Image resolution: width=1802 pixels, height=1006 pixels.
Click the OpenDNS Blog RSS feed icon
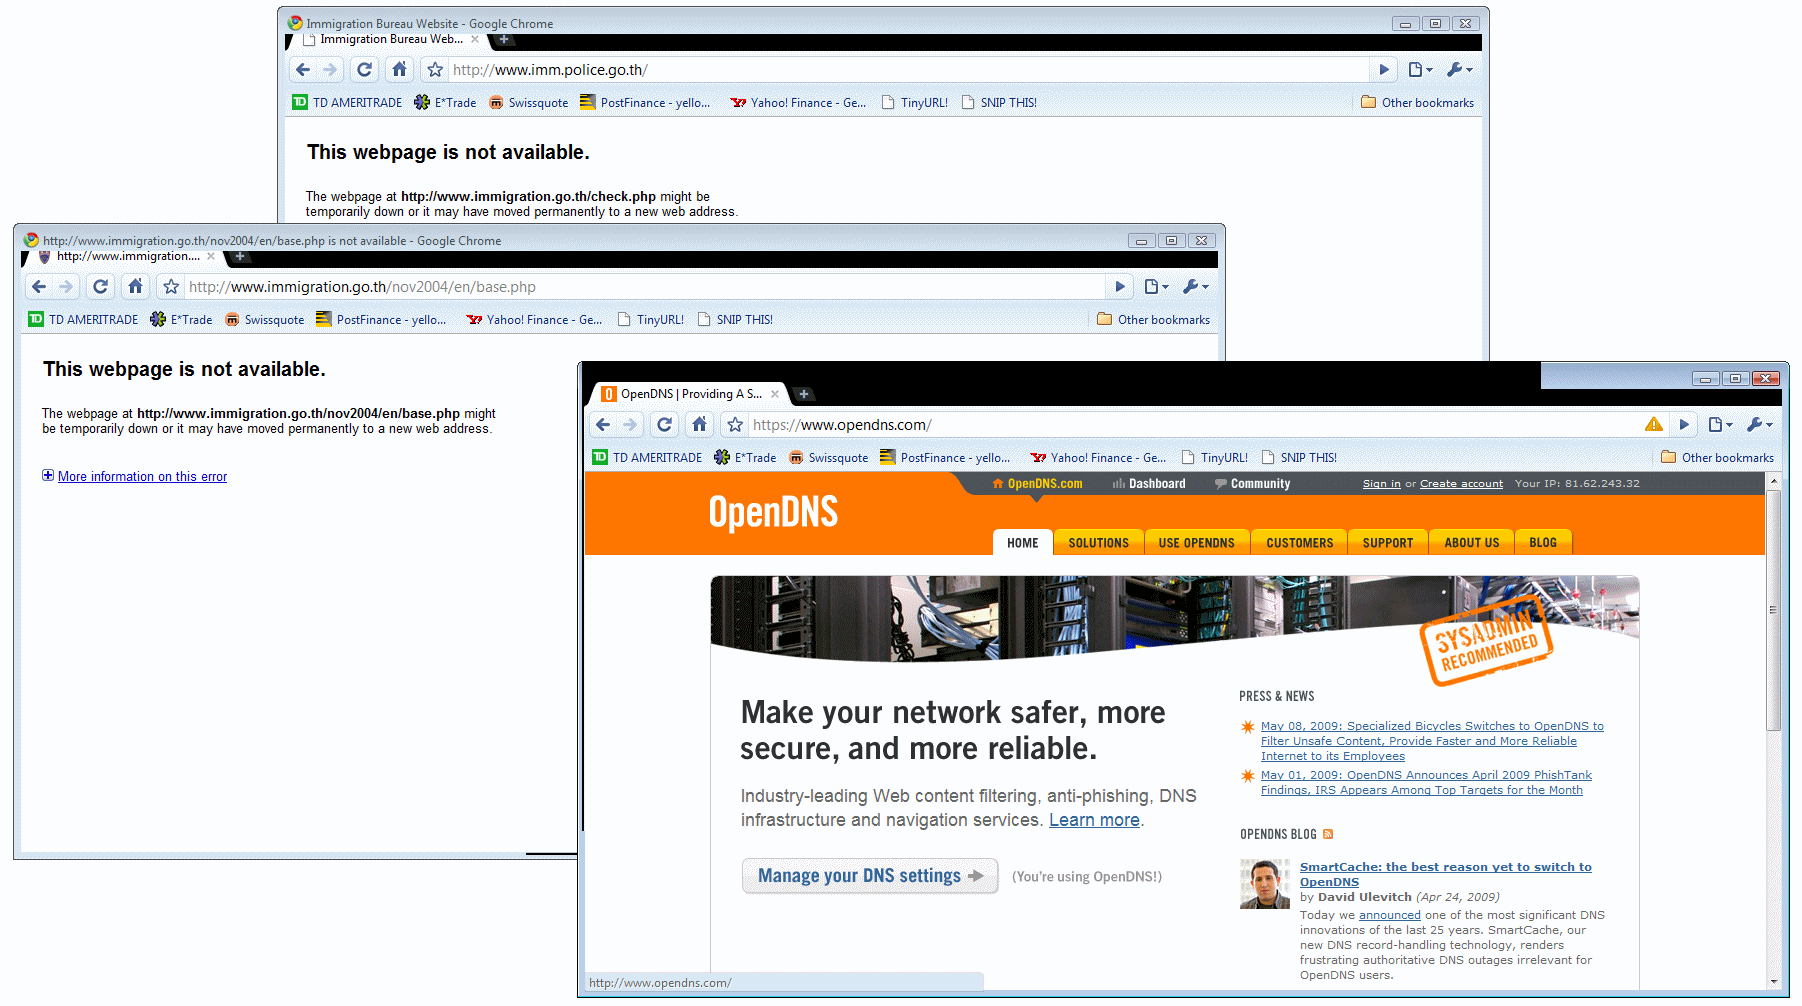point(1328,834)
